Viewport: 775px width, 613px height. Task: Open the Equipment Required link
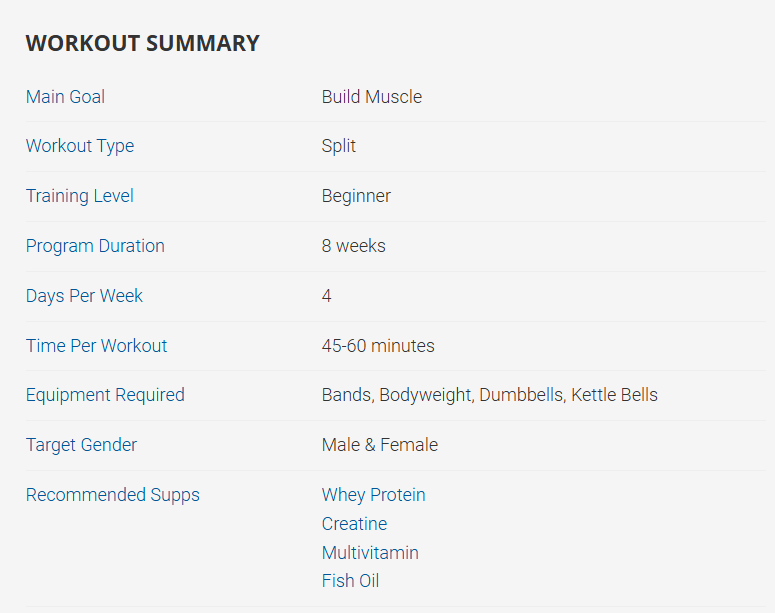click(x=105, y=395)
